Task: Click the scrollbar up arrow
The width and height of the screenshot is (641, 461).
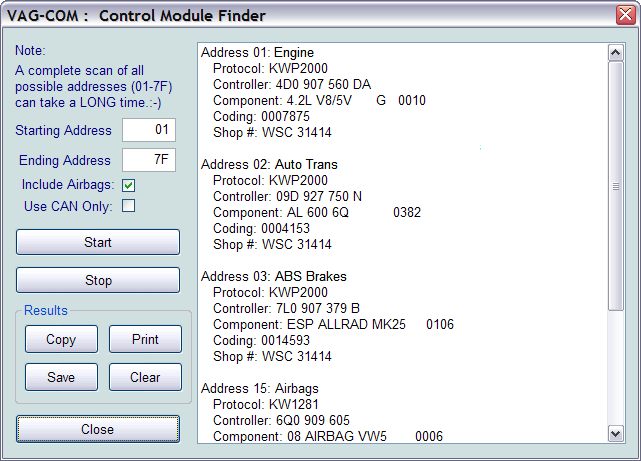Action: point(616,53)
